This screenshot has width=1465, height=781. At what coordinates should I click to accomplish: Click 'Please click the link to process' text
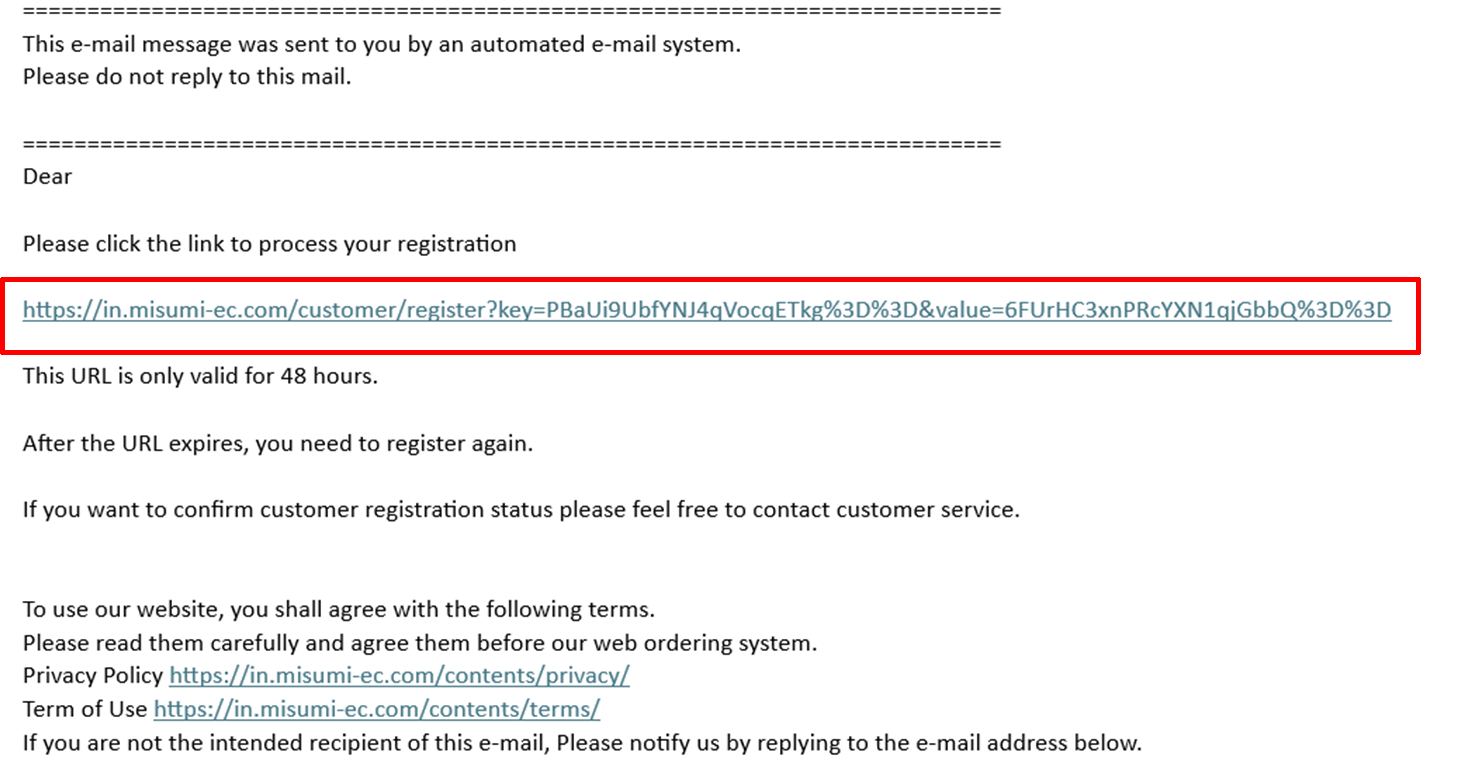(x=269, y=243)
